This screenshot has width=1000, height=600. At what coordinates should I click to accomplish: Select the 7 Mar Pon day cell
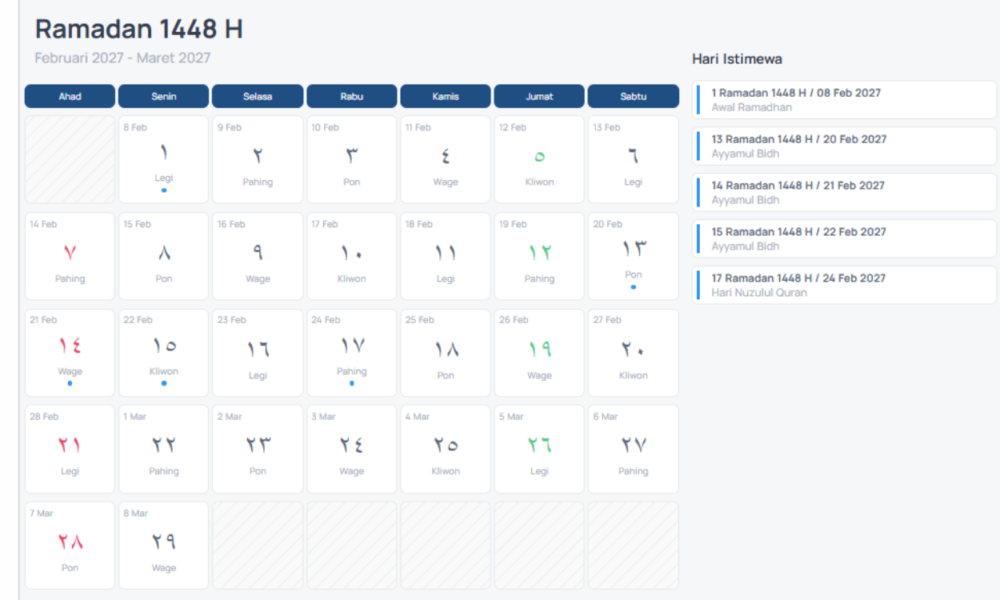70,545
